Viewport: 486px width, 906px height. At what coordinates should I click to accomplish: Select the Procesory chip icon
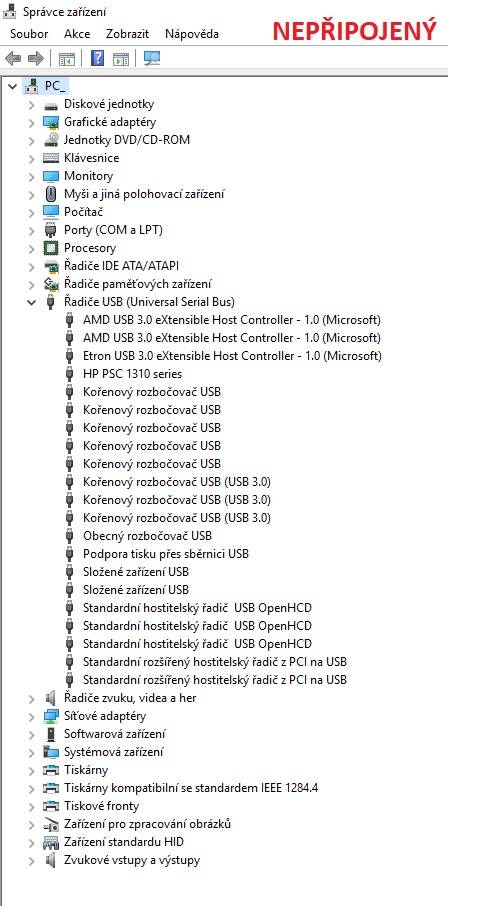(x=51, y=248)
